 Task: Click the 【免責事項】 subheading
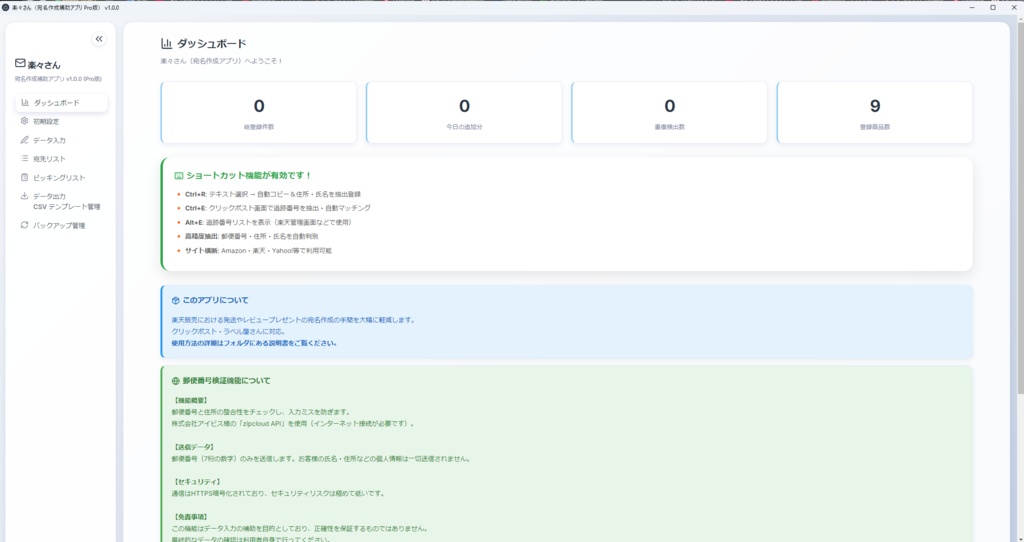point(190,517)
